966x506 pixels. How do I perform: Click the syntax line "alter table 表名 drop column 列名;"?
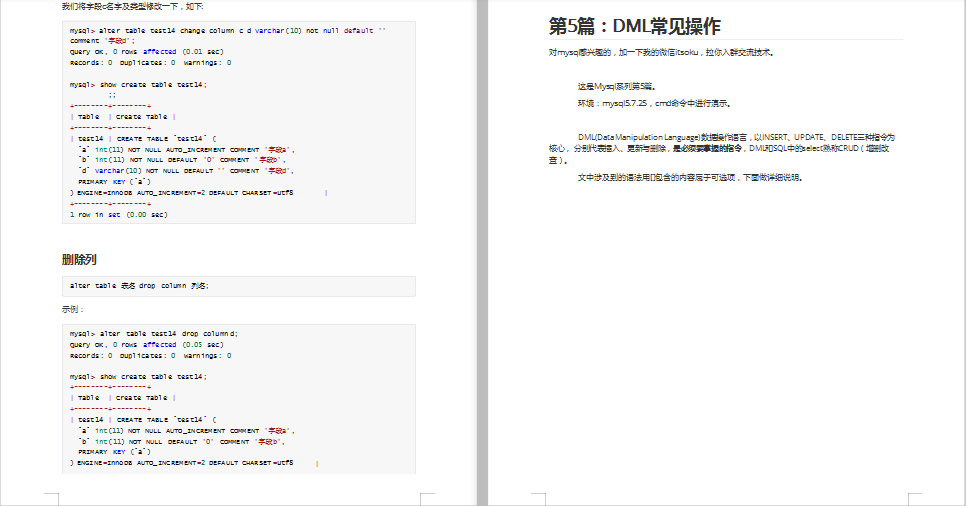coord(139,286)
